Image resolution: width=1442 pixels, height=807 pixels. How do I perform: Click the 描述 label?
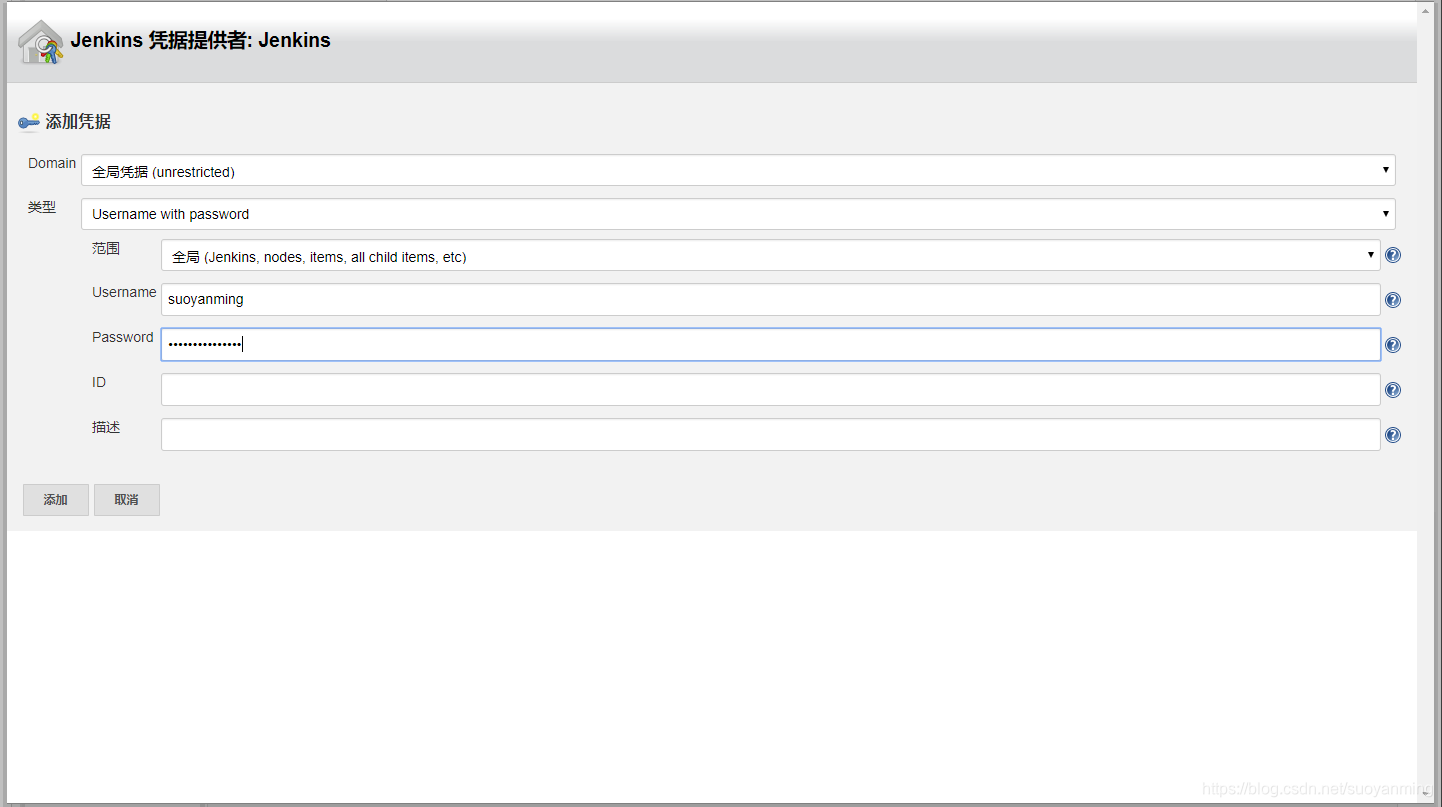click(106, 427)
